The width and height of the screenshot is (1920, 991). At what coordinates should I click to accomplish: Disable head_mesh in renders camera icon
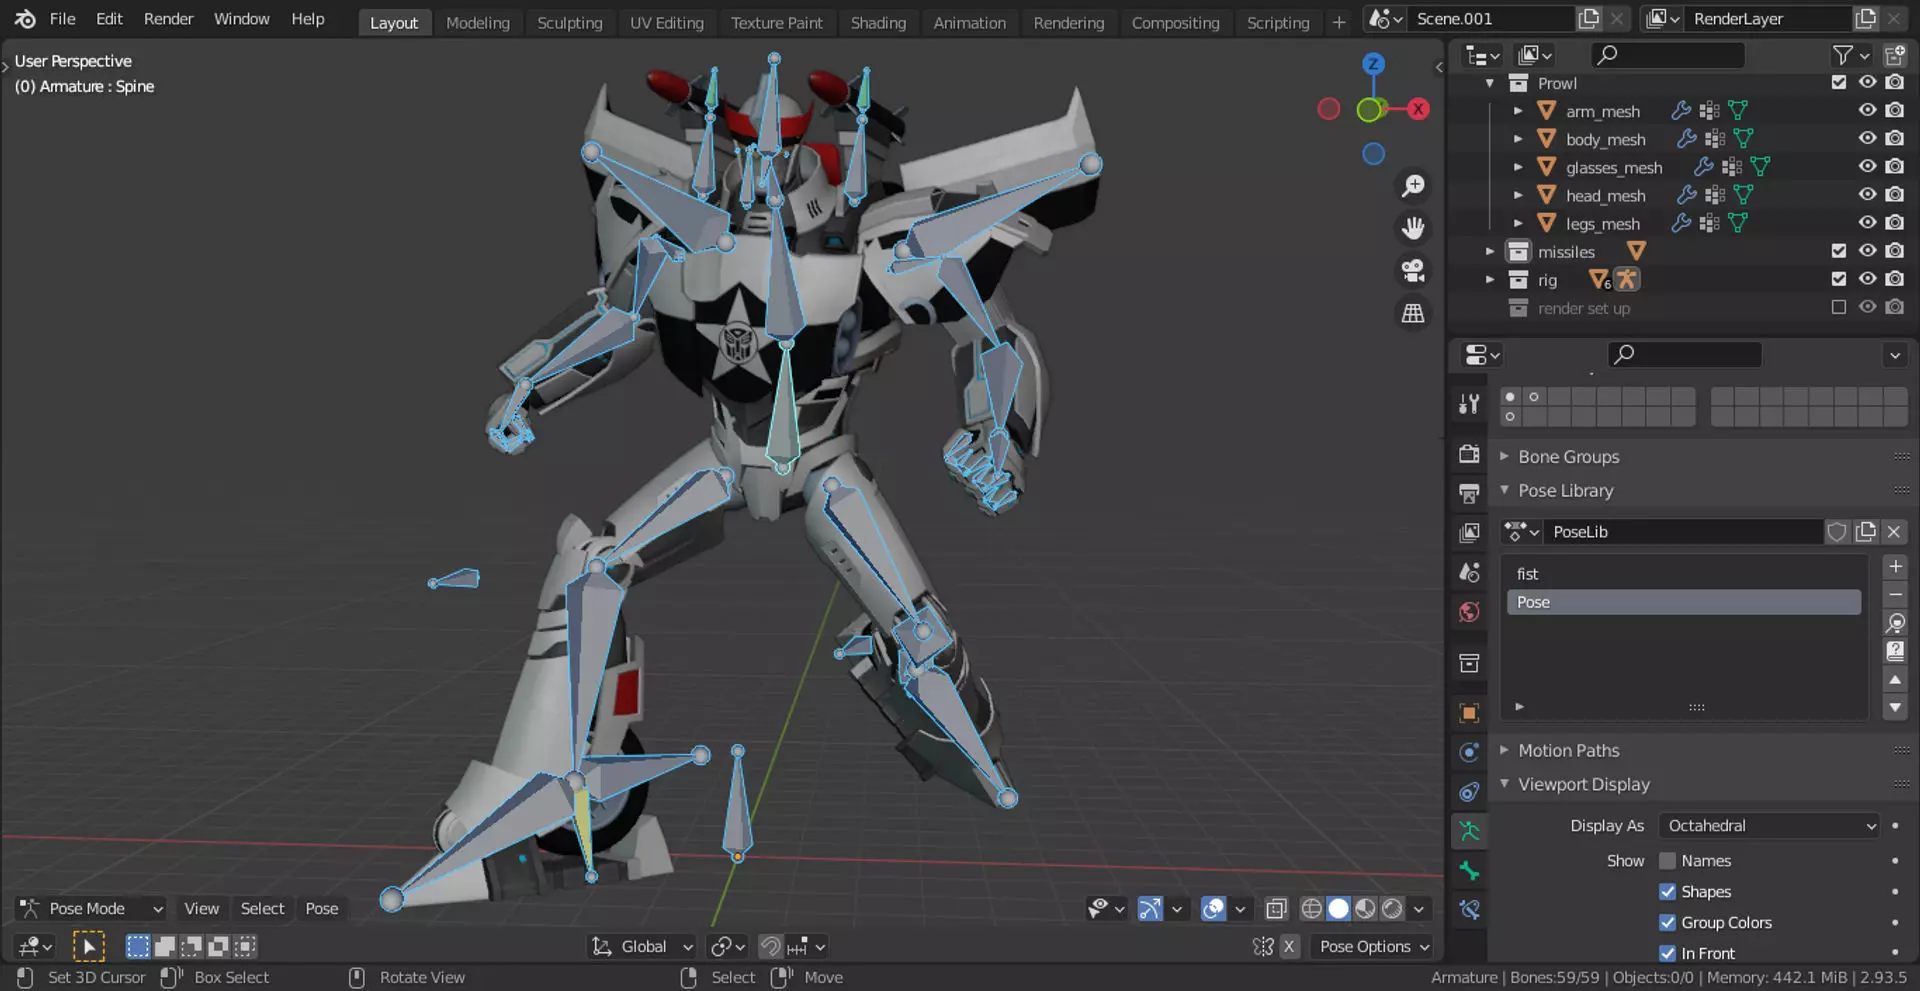[1895, 194]
